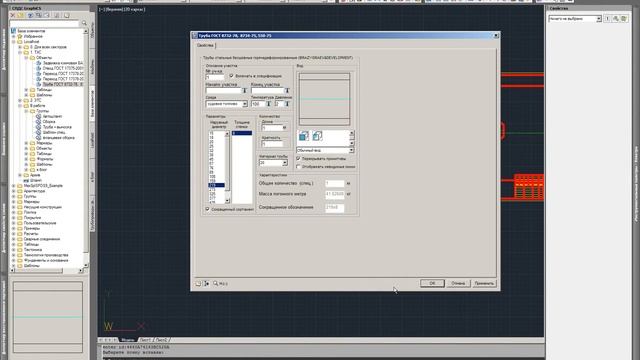Pick start of section point icon

coord(244,91)
